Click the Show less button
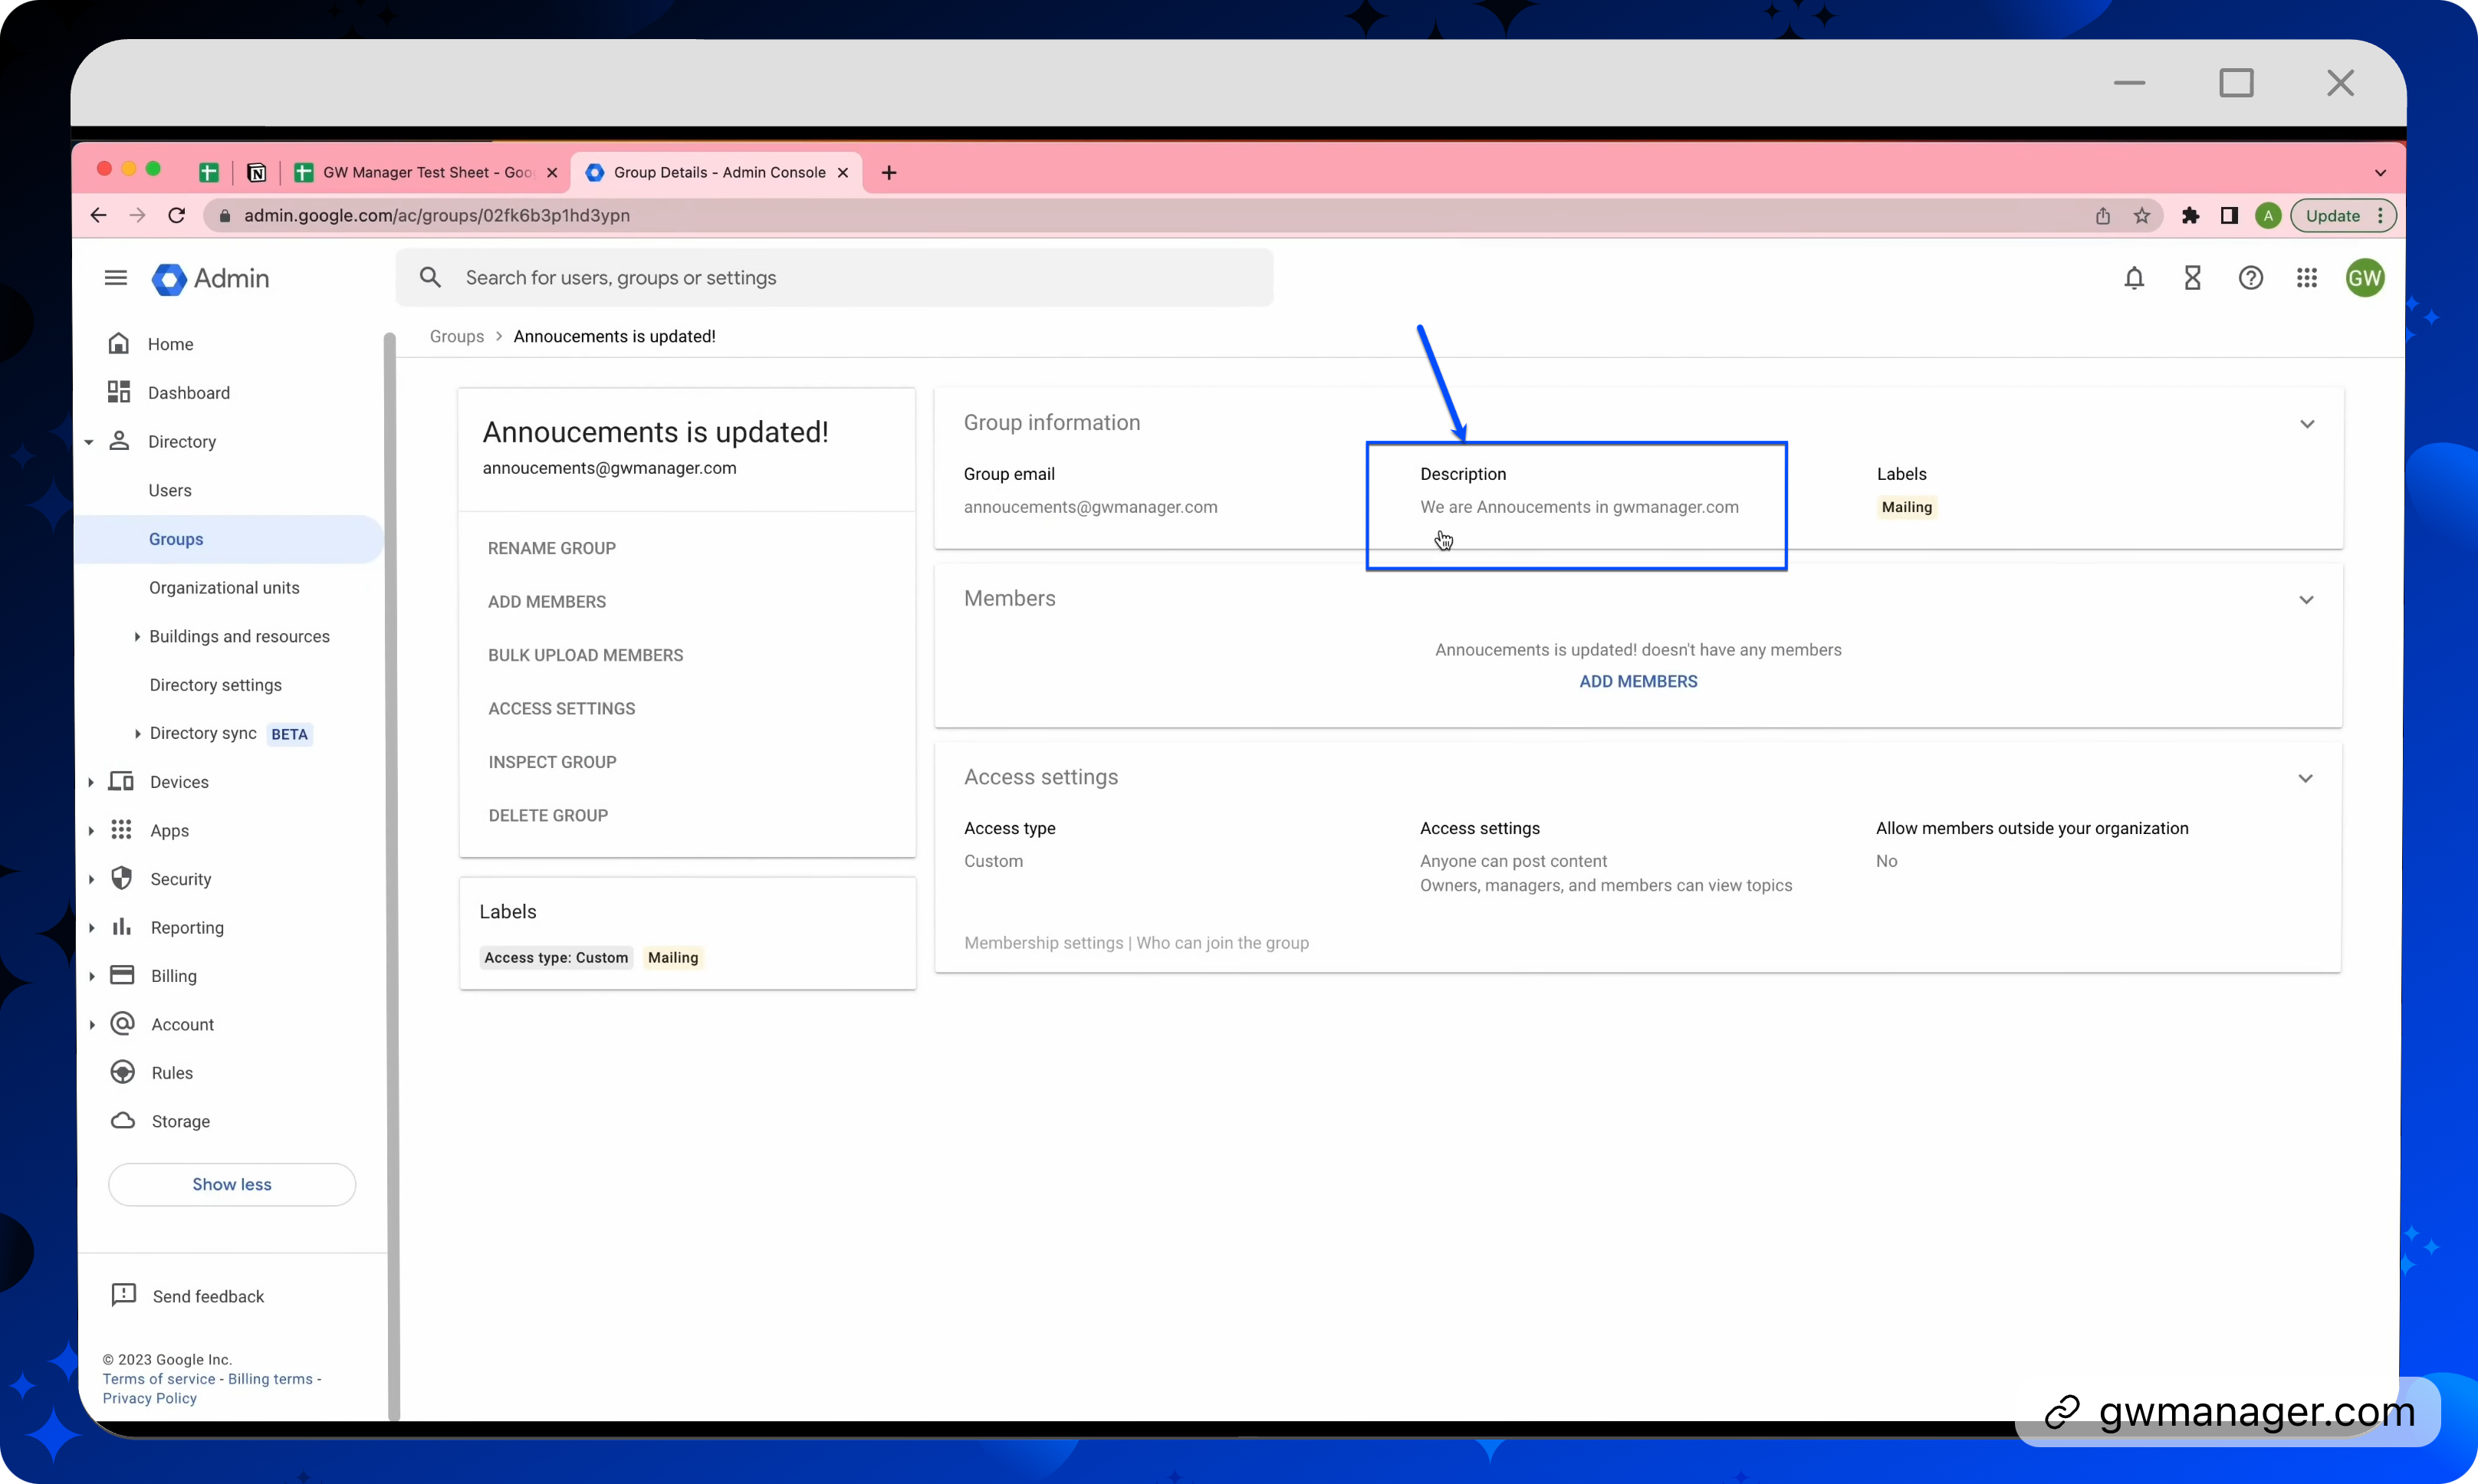 (232, 1184)
